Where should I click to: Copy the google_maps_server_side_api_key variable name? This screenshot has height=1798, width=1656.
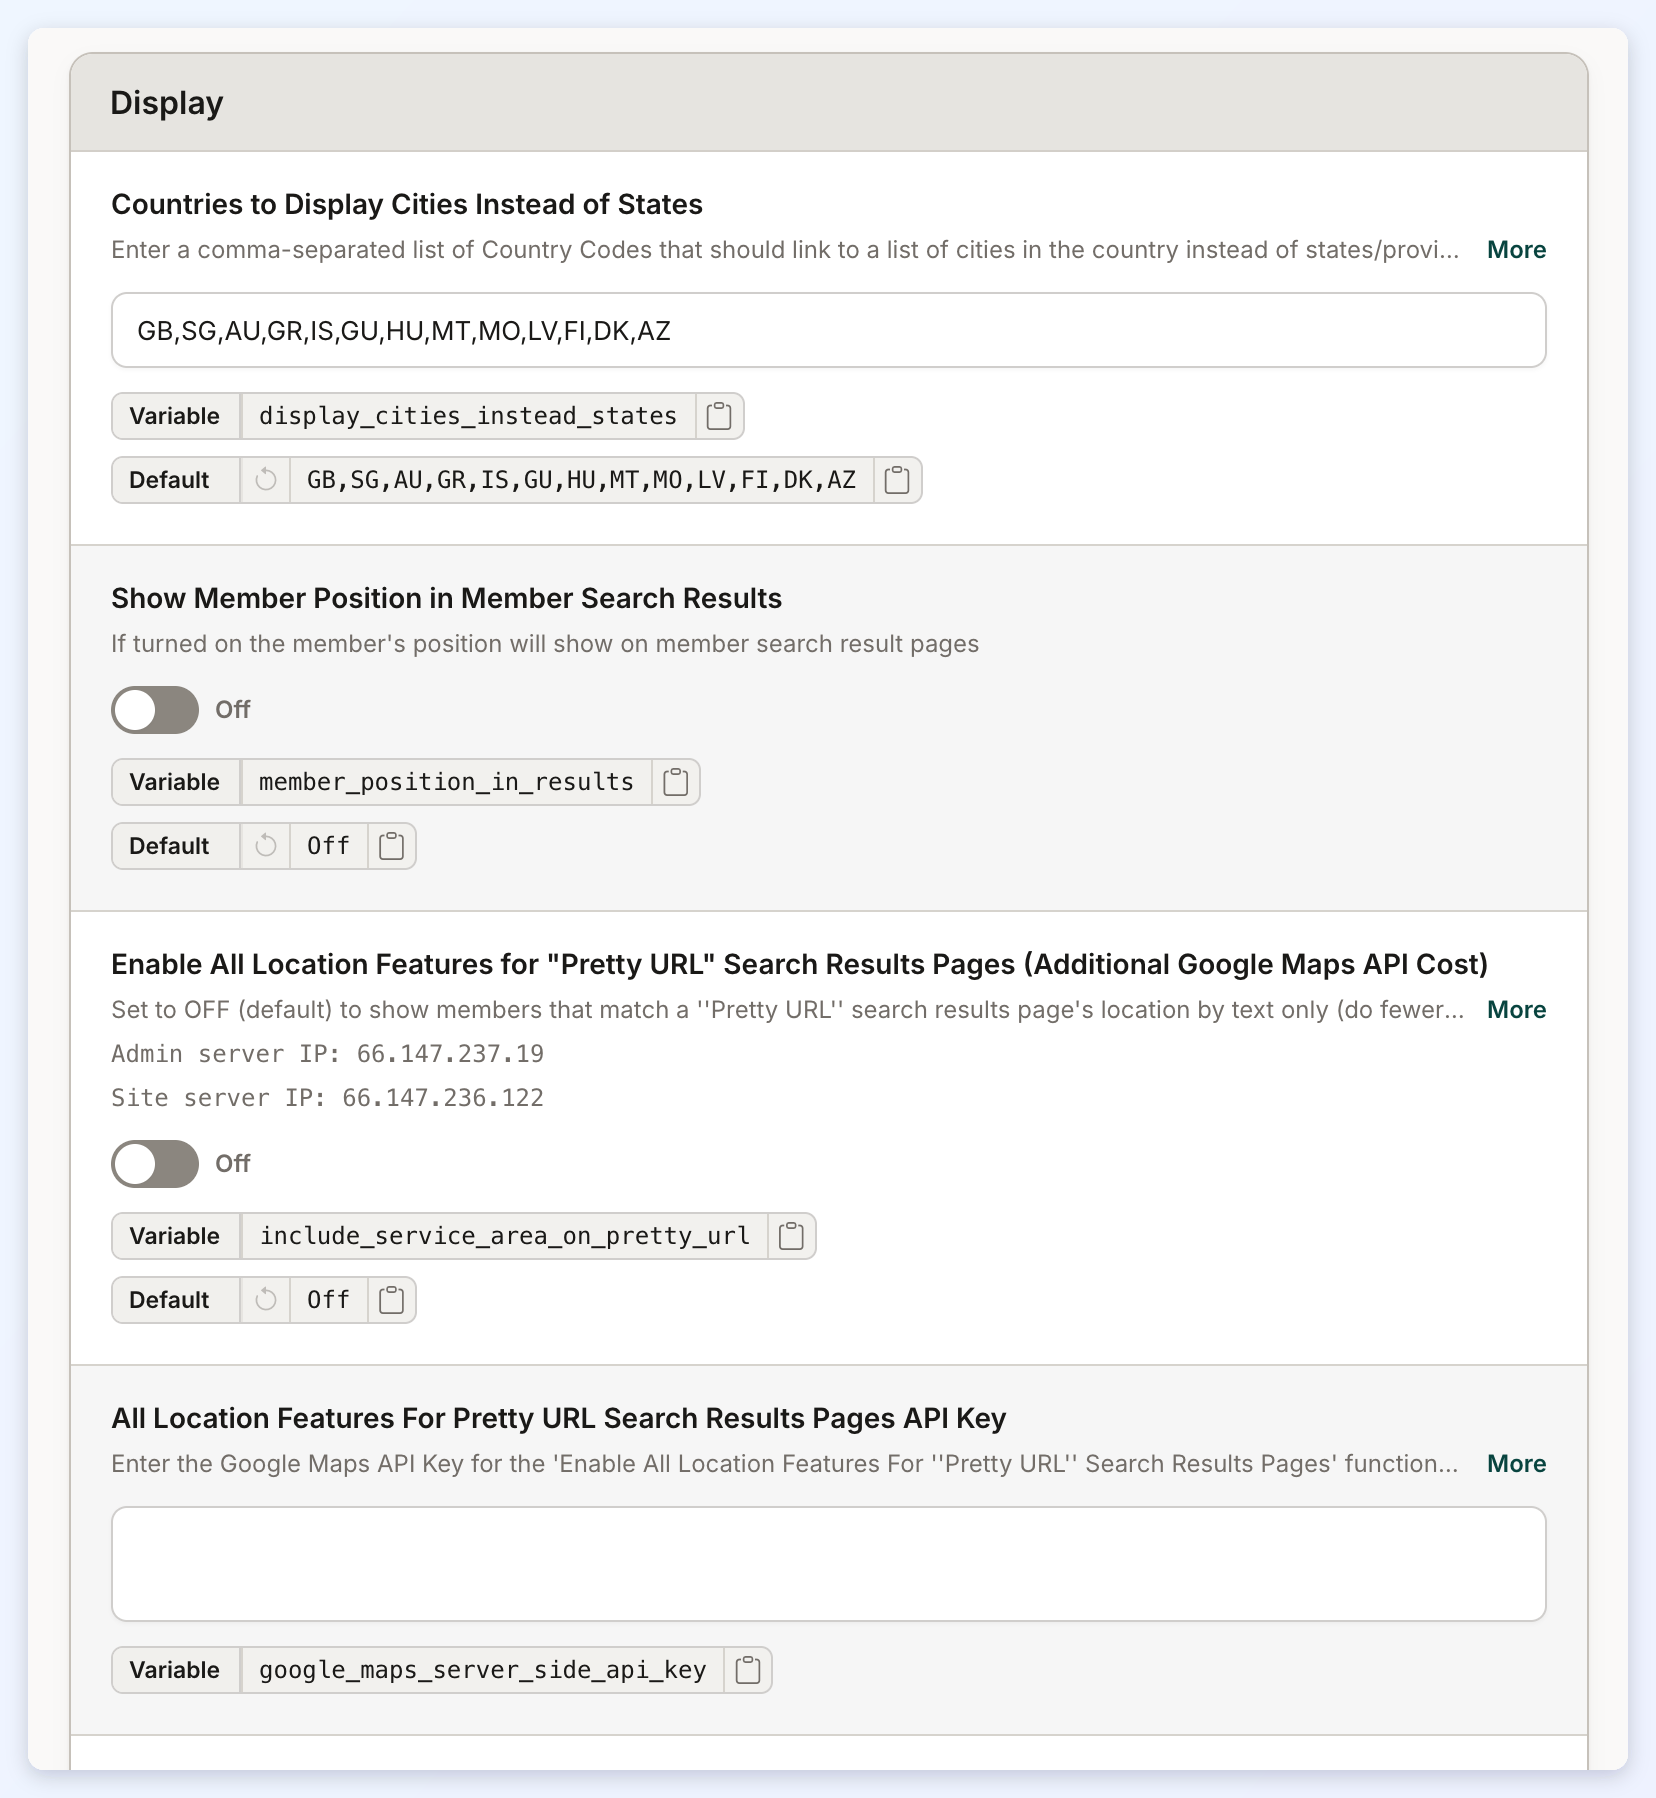point(747,1670)
